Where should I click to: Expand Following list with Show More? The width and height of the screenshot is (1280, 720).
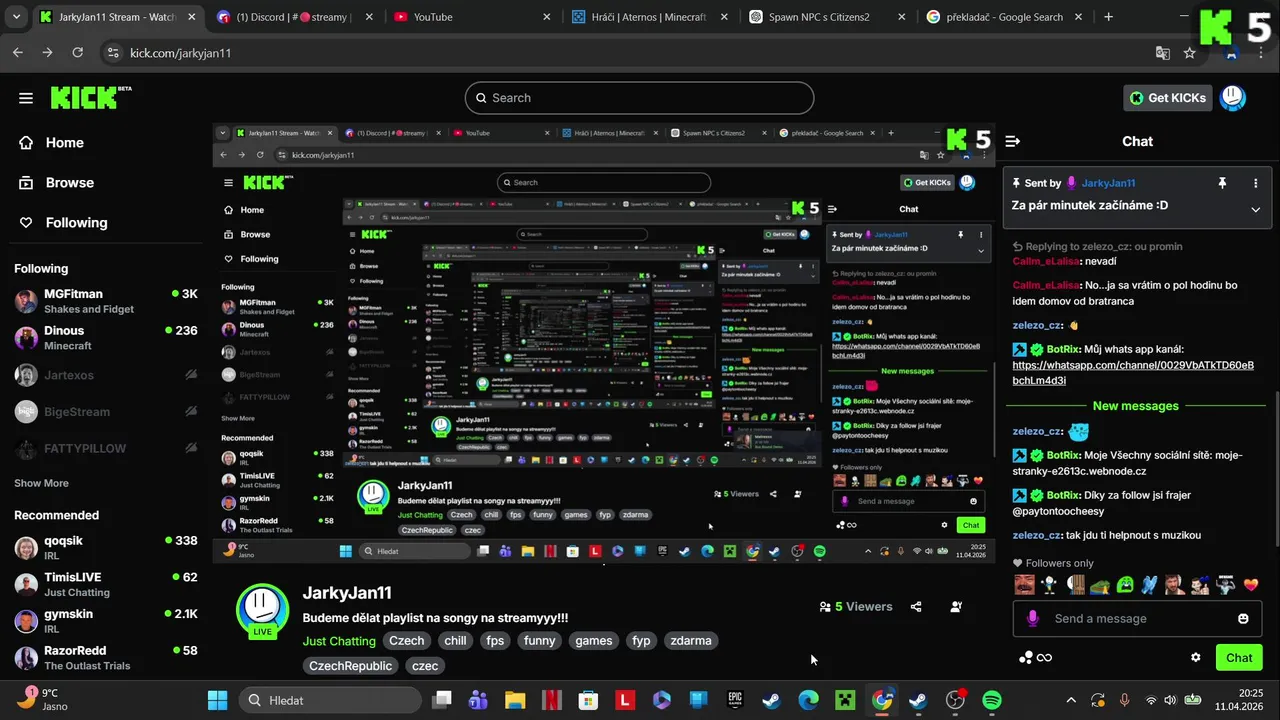(41, 483)
